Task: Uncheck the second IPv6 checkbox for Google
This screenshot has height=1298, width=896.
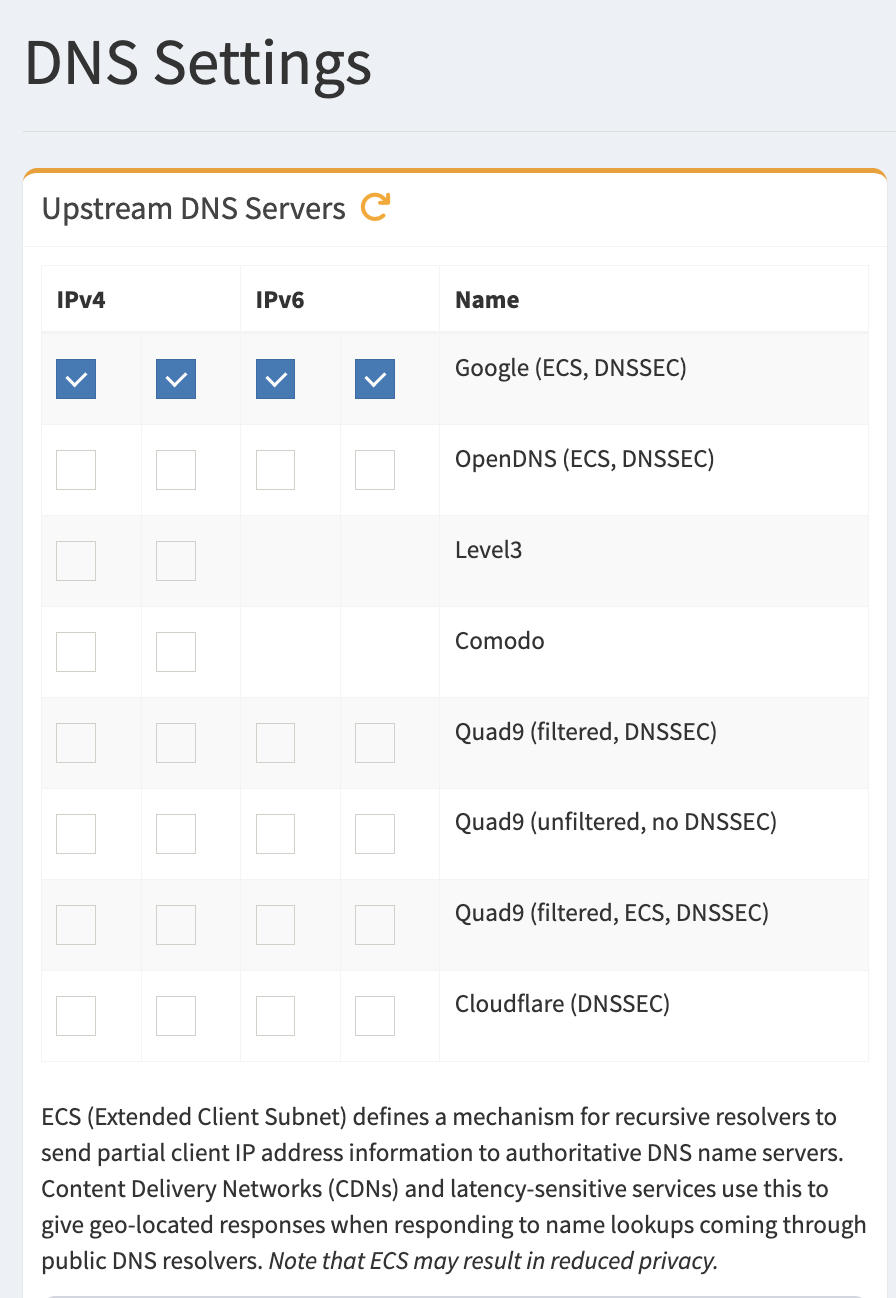Action: point(375,379)
